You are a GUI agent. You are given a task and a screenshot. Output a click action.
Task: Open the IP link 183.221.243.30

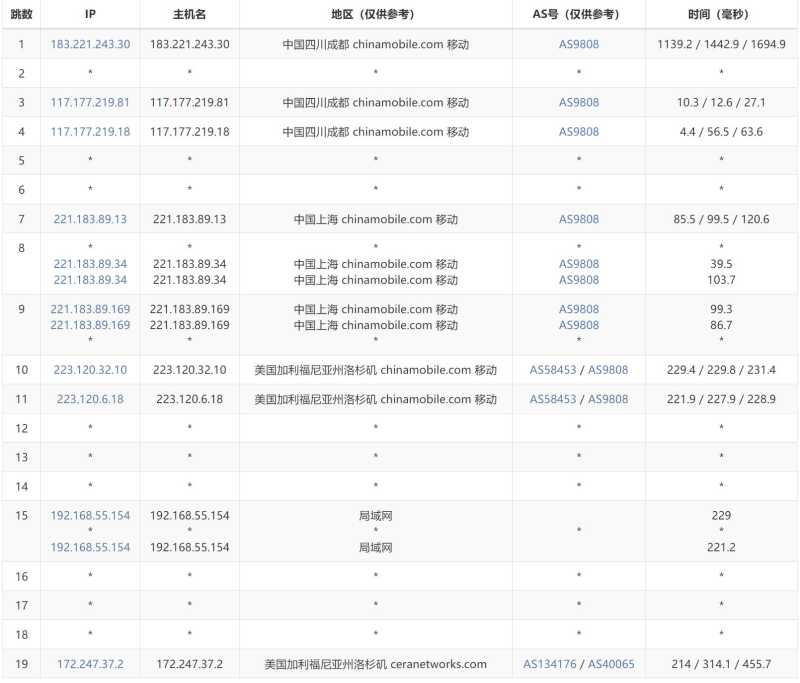pos(90,44)
